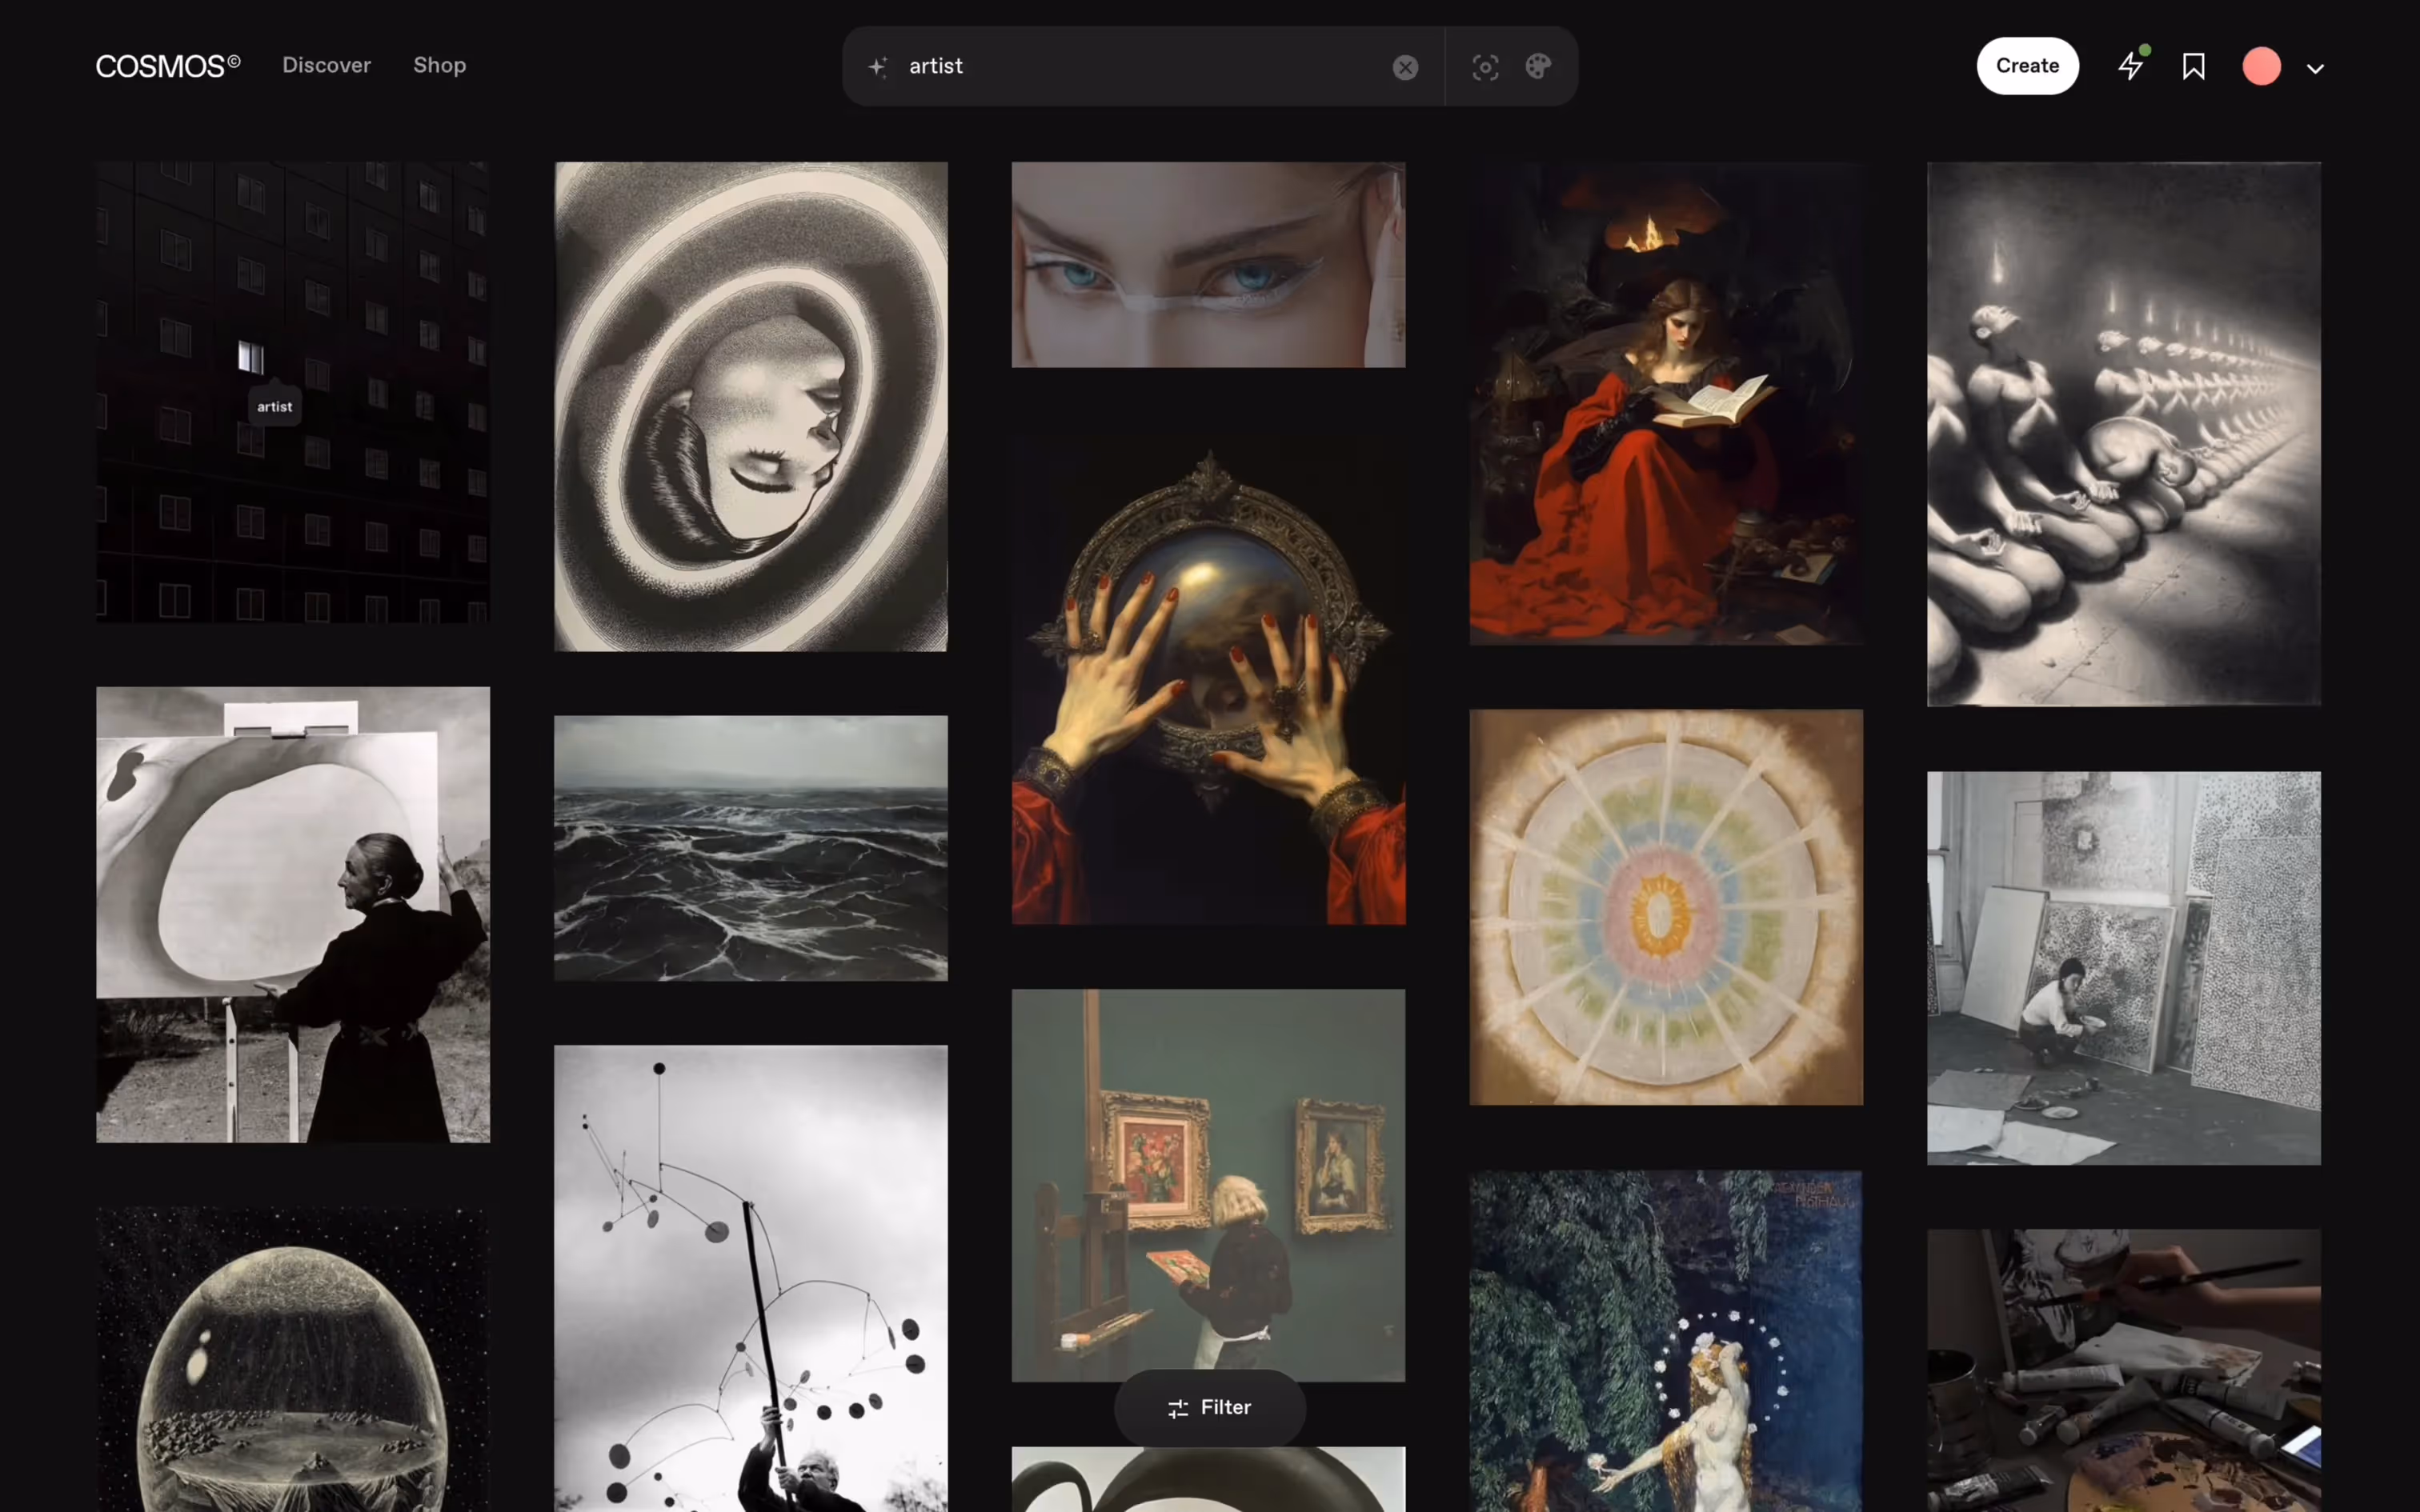
Task: Open the Shop page
Action: pos(439,65)
